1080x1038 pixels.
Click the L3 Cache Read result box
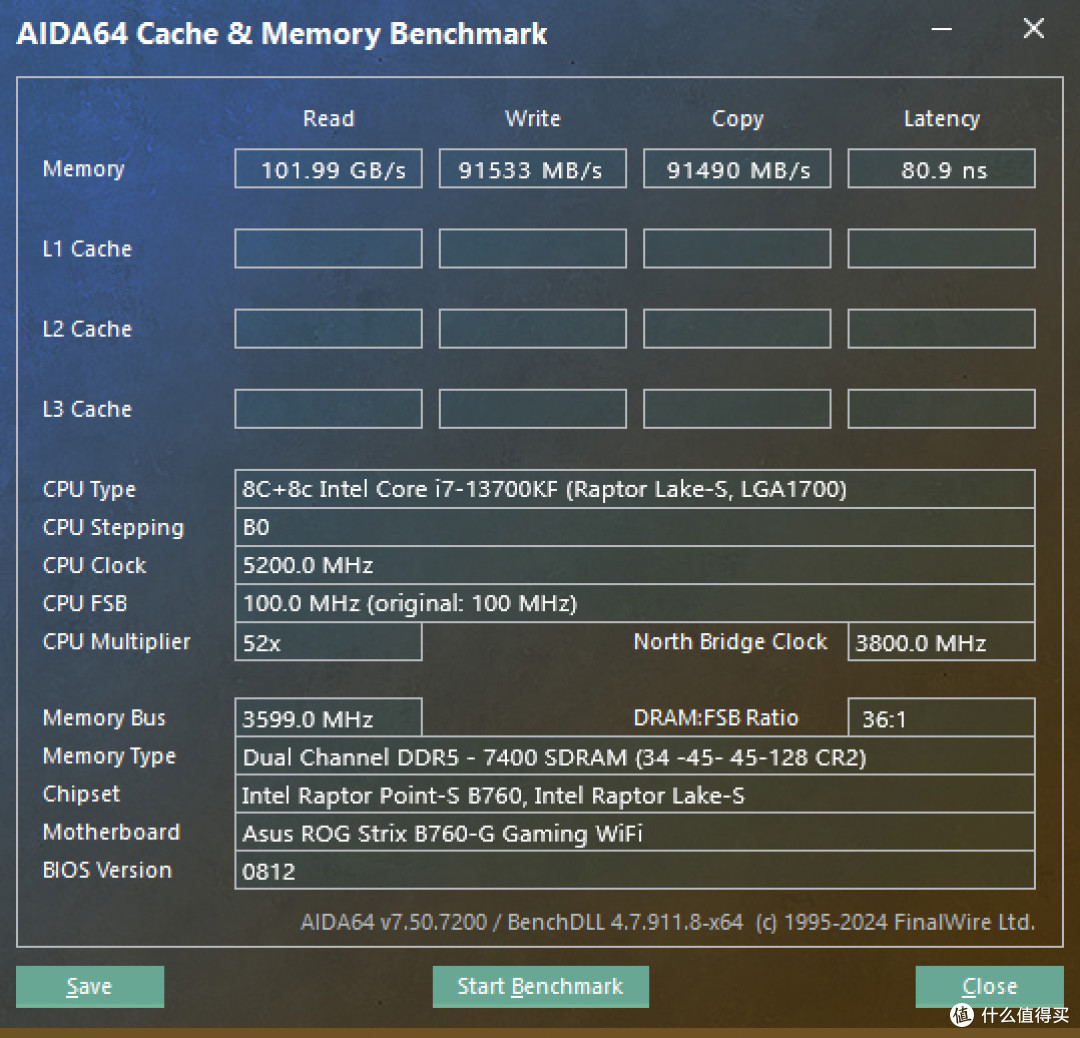click(x=329, y=409)
